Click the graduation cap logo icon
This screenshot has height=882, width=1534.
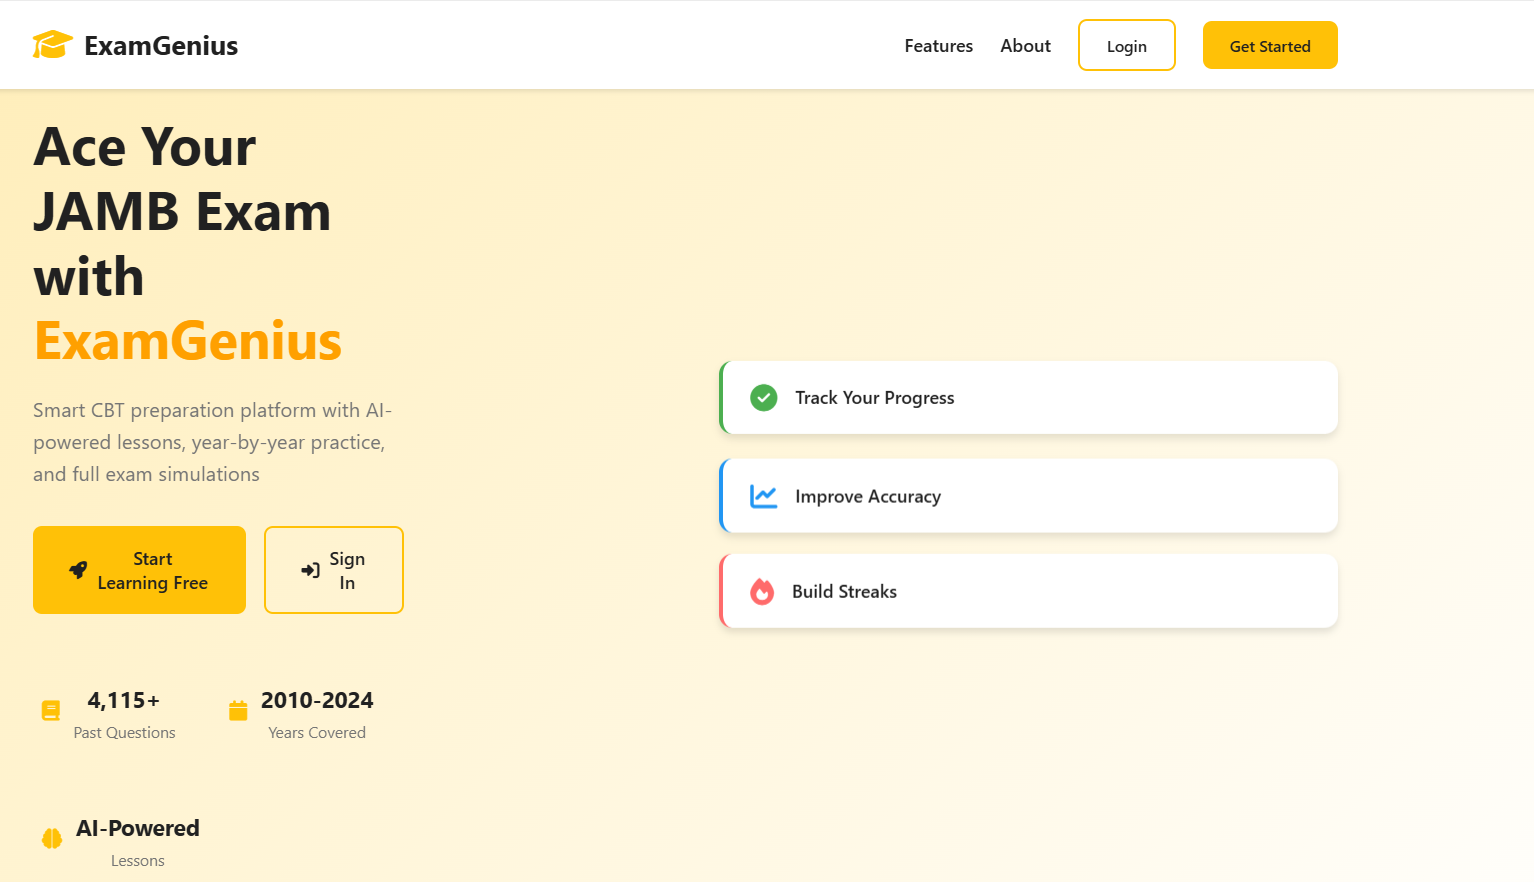52,45
